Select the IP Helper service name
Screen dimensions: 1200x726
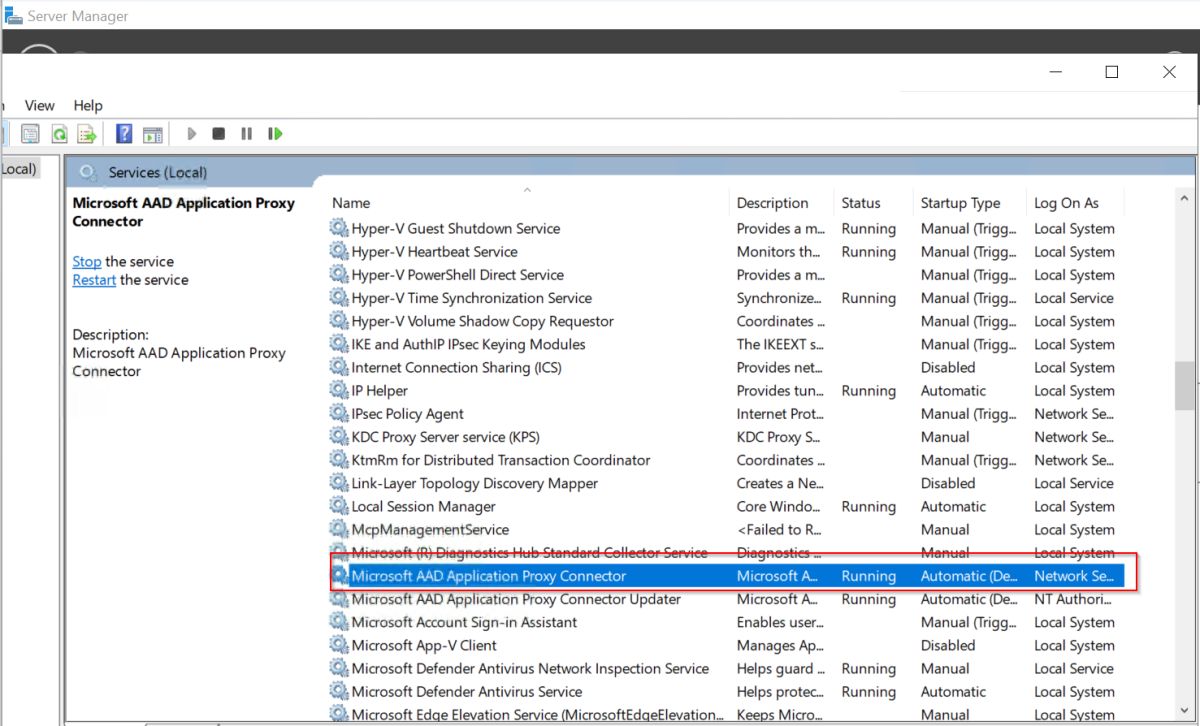coord(379,390)
